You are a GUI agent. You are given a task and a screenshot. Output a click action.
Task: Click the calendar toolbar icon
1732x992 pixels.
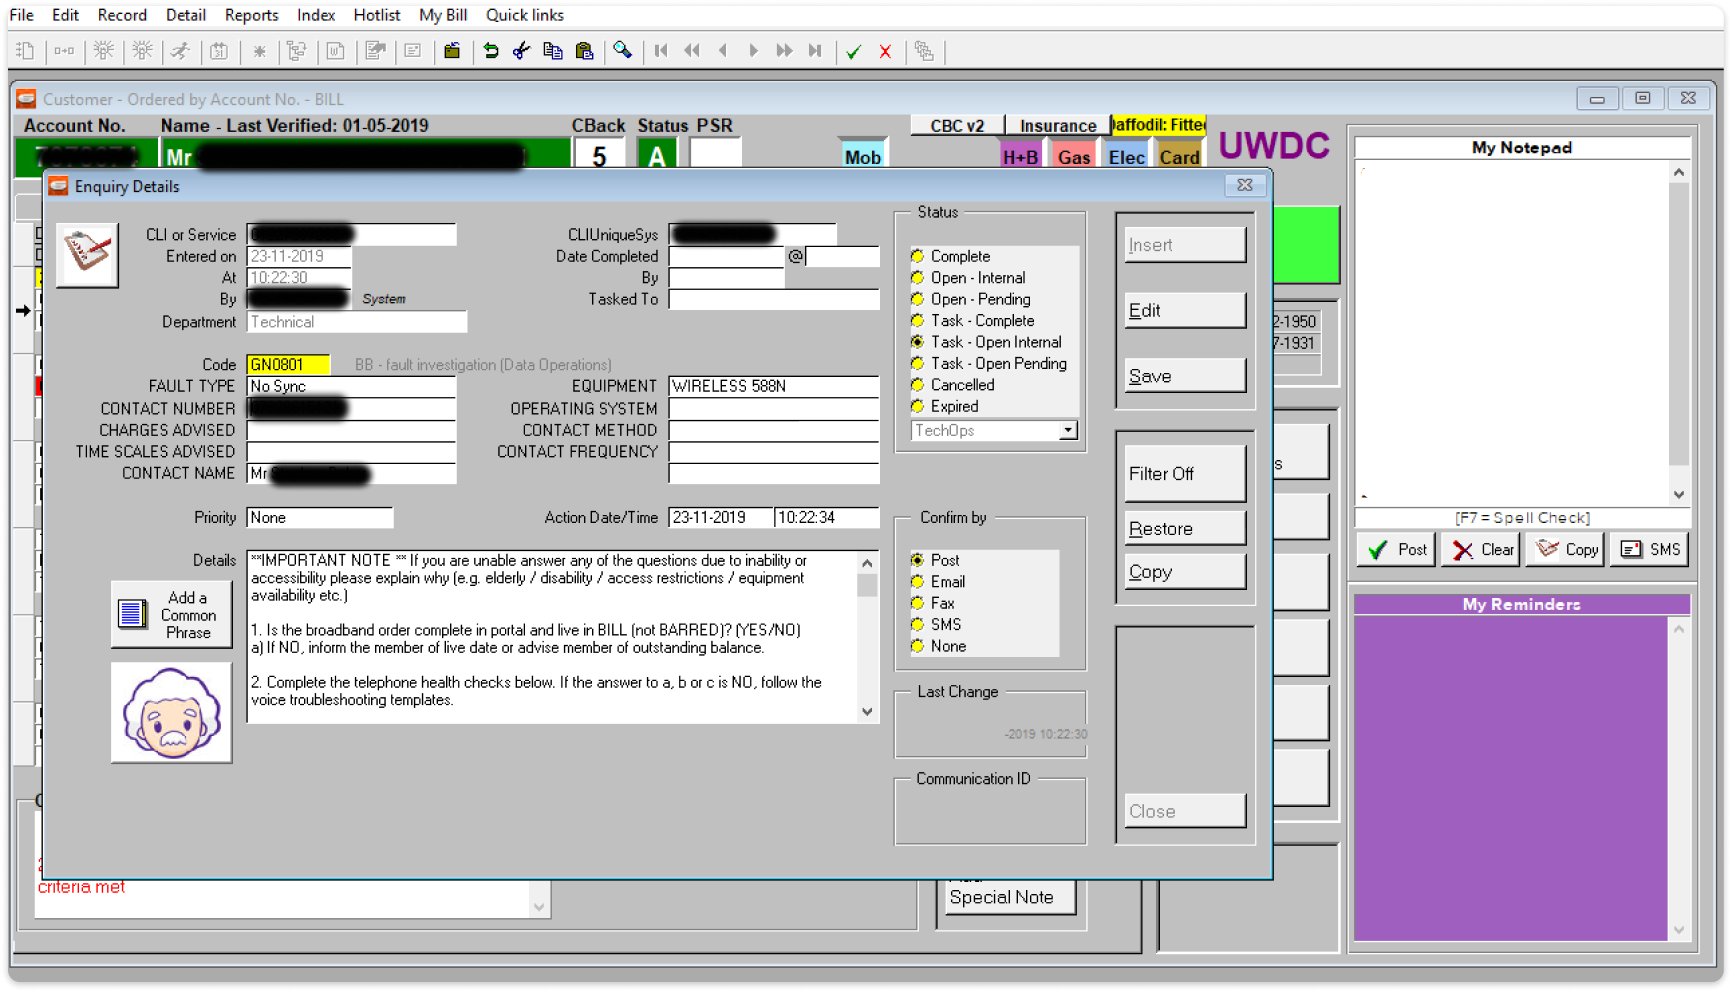tap(219, 51)
